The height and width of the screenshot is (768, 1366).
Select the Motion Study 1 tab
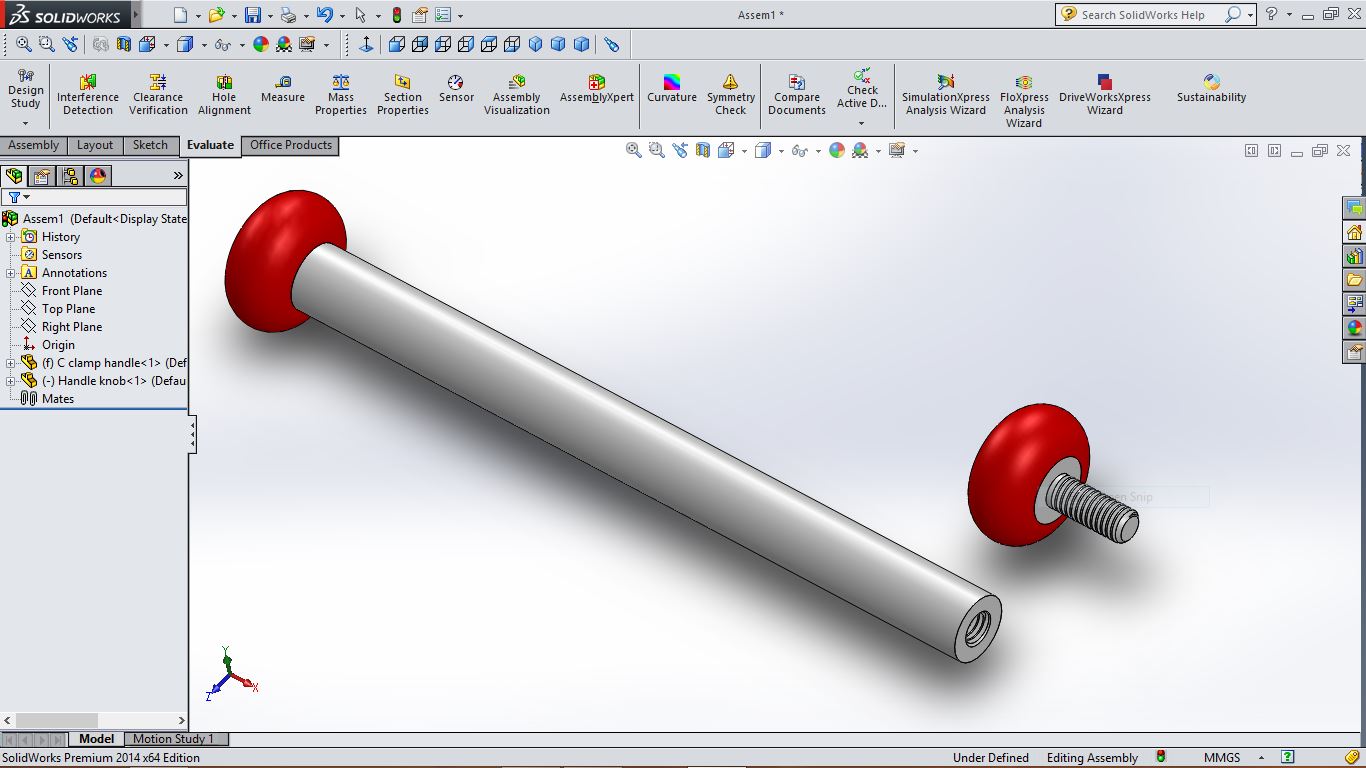click(174, 739)
